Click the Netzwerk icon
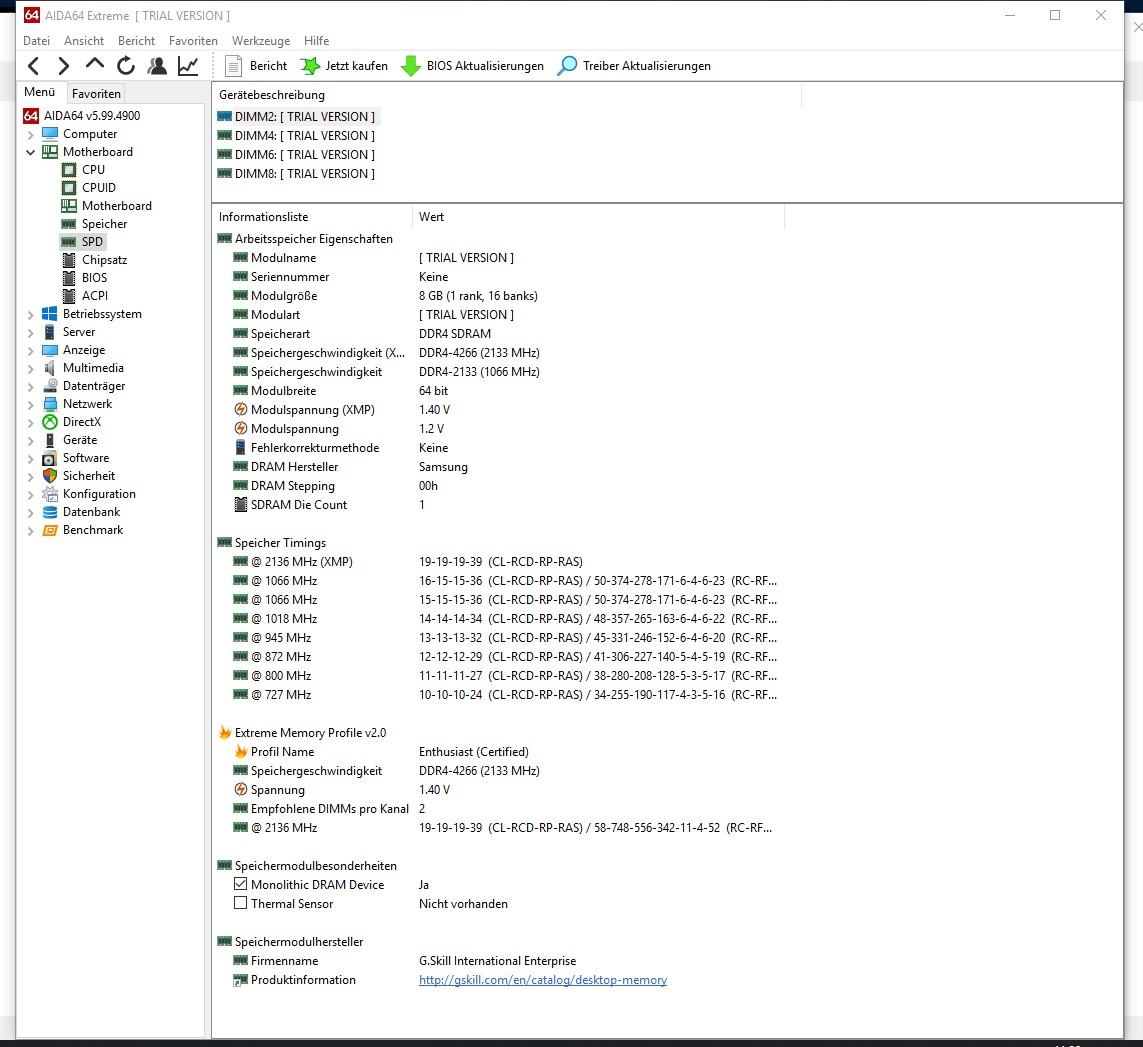The width and height of the screenshot is (1143, 1047). coord(50,404)
